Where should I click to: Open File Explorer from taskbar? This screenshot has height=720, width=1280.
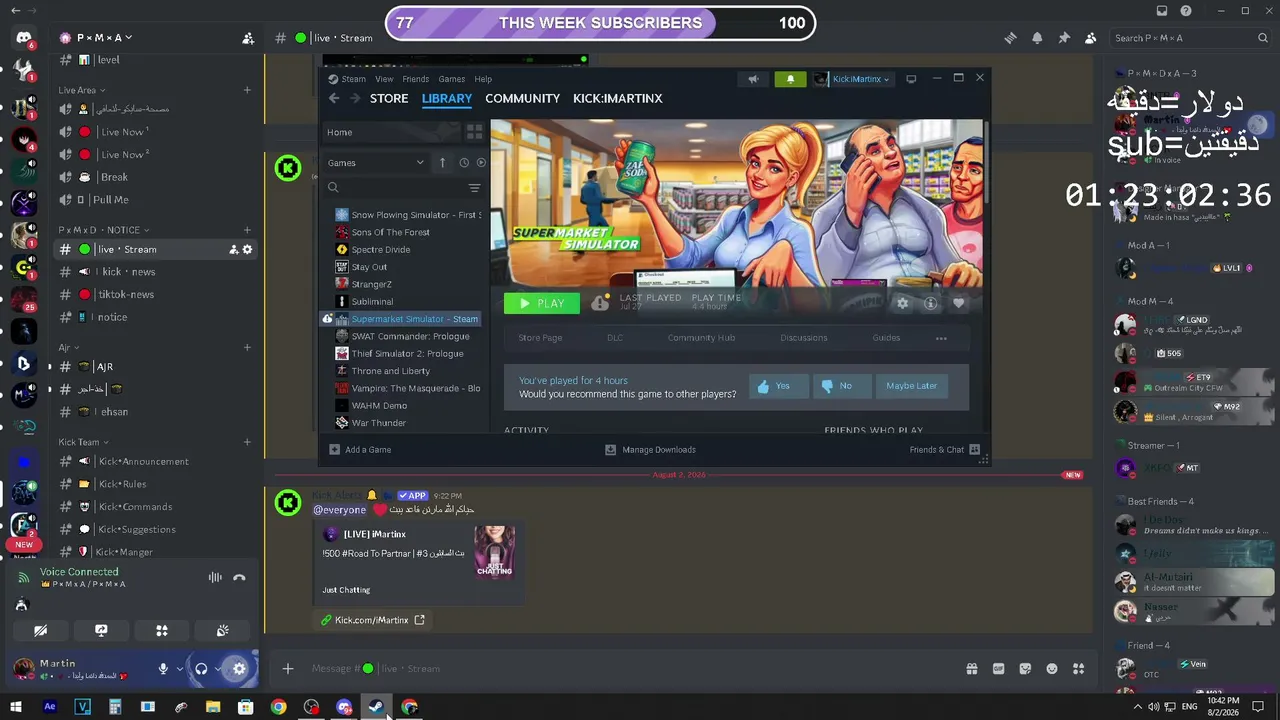213,707
